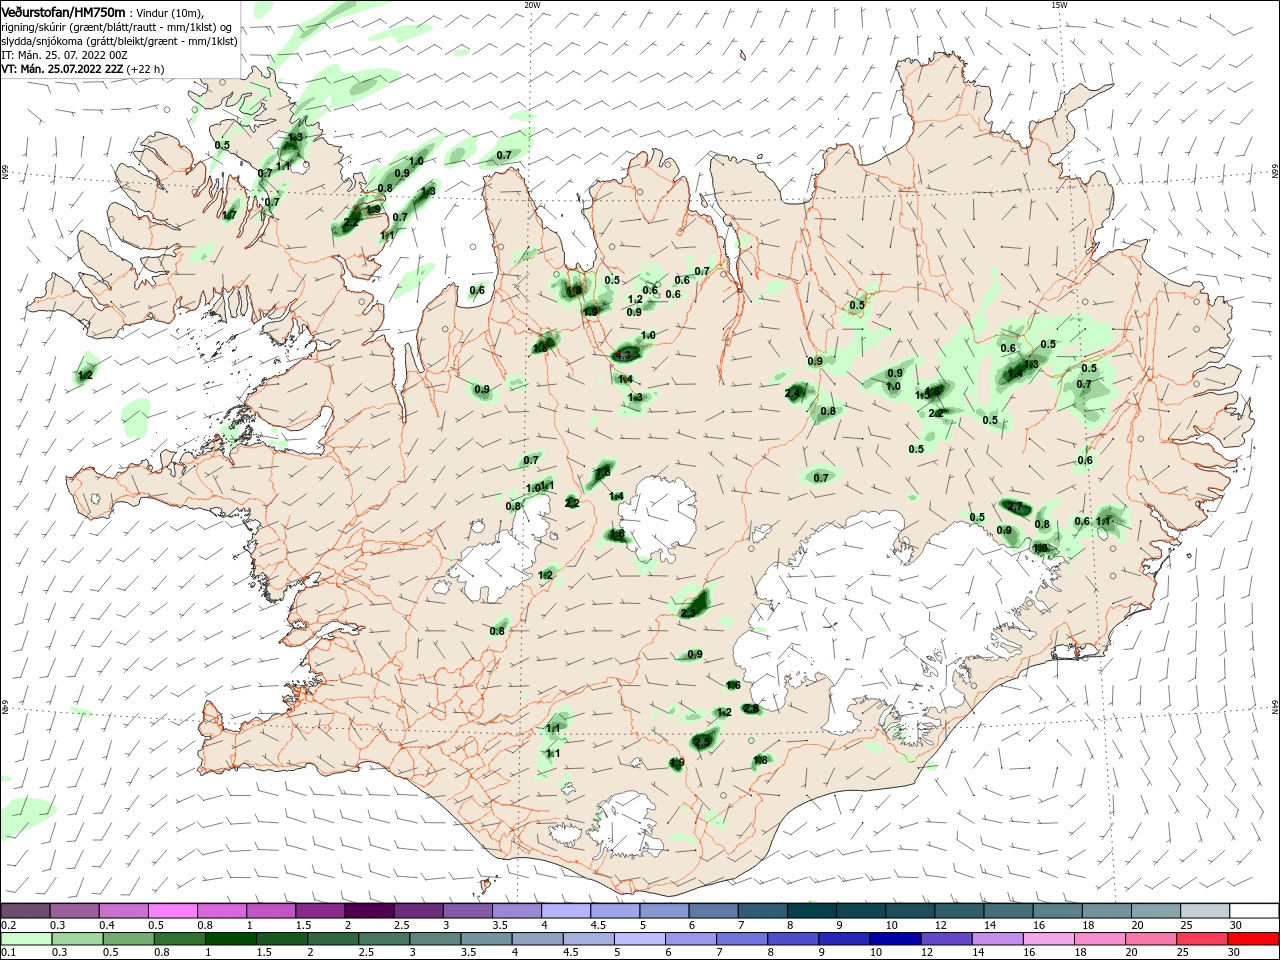The height and width of the screenshot is (960, 1280).
Task: Pick upper legend swatch starting at 10
Action: point(908,910)
